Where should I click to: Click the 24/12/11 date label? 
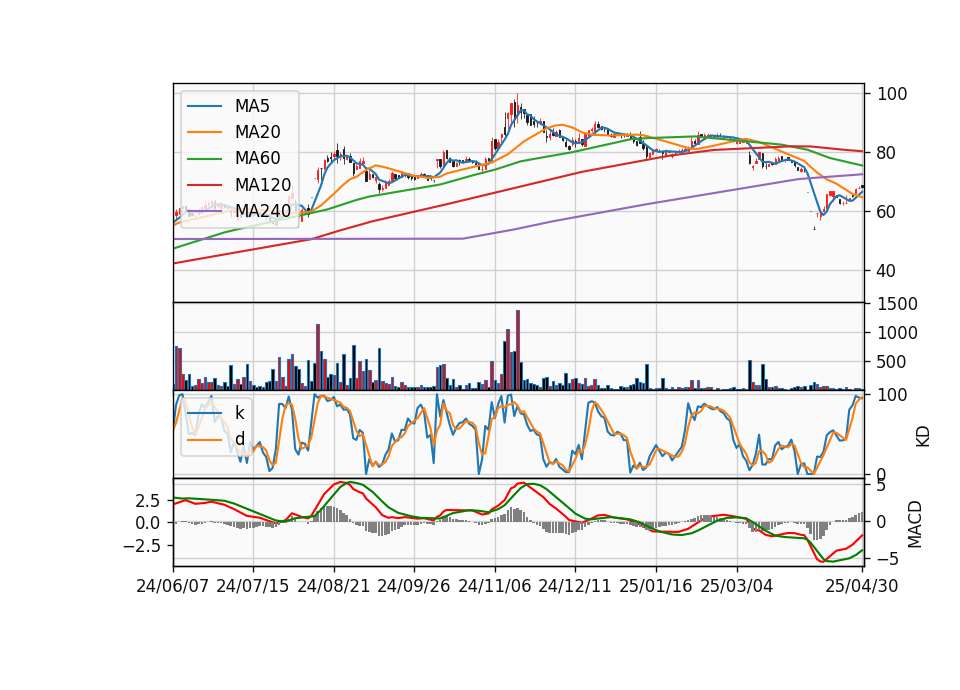click(575, 586)
